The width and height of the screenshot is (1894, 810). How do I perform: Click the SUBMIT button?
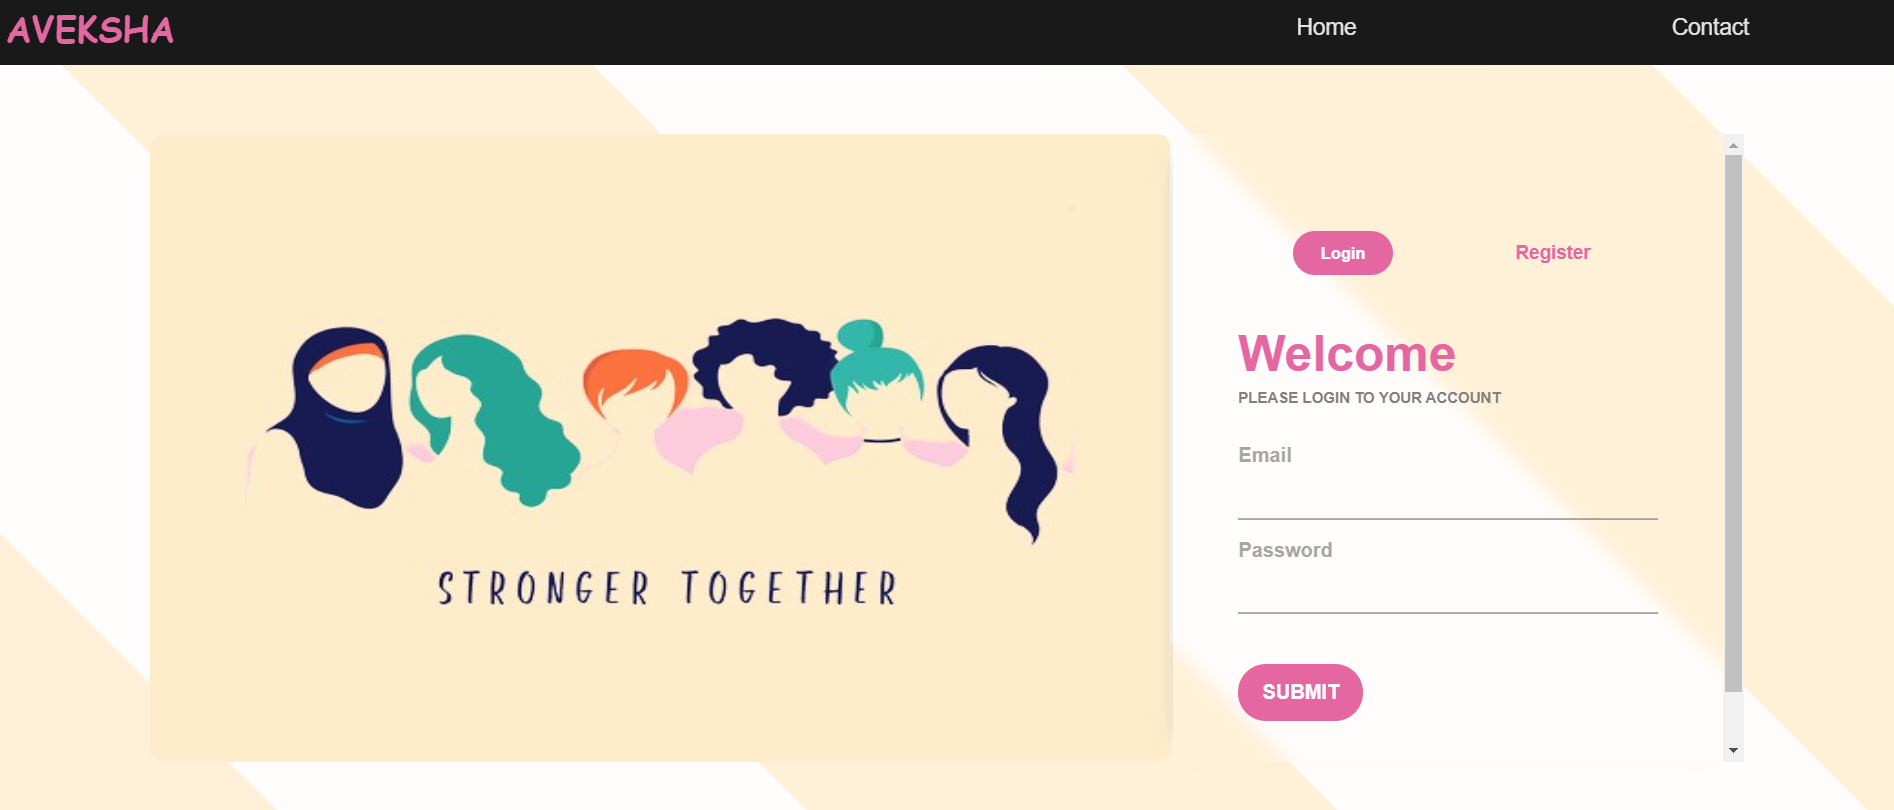[1300, 692]
